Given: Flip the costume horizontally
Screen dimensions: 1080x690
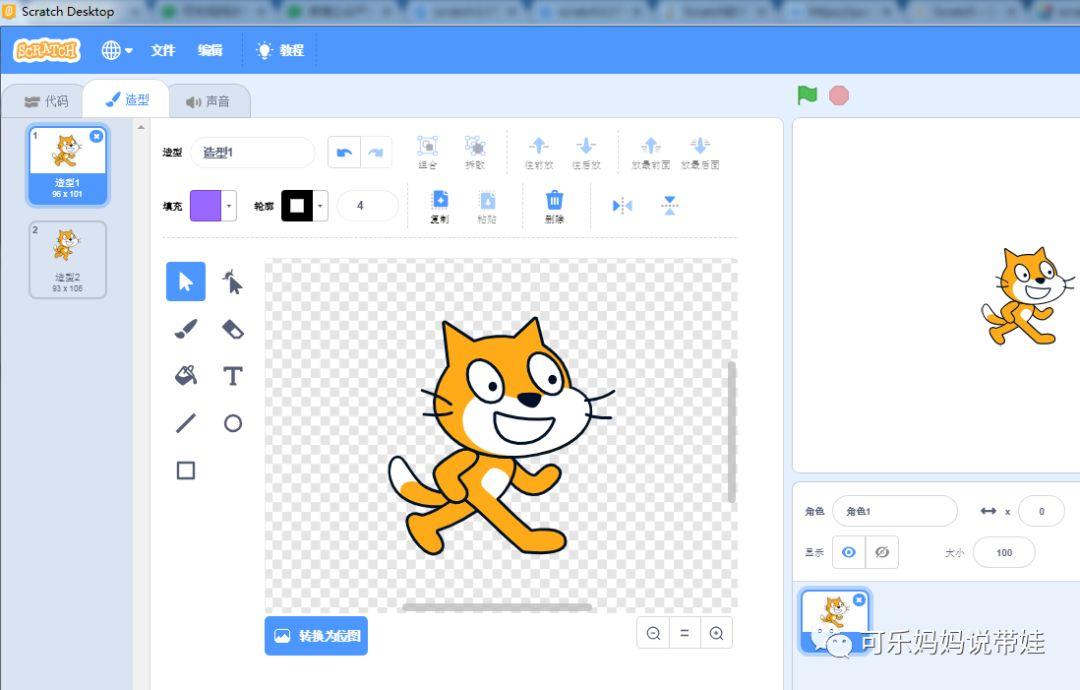Looking at the screenshot, I should [x=622, y=205].
